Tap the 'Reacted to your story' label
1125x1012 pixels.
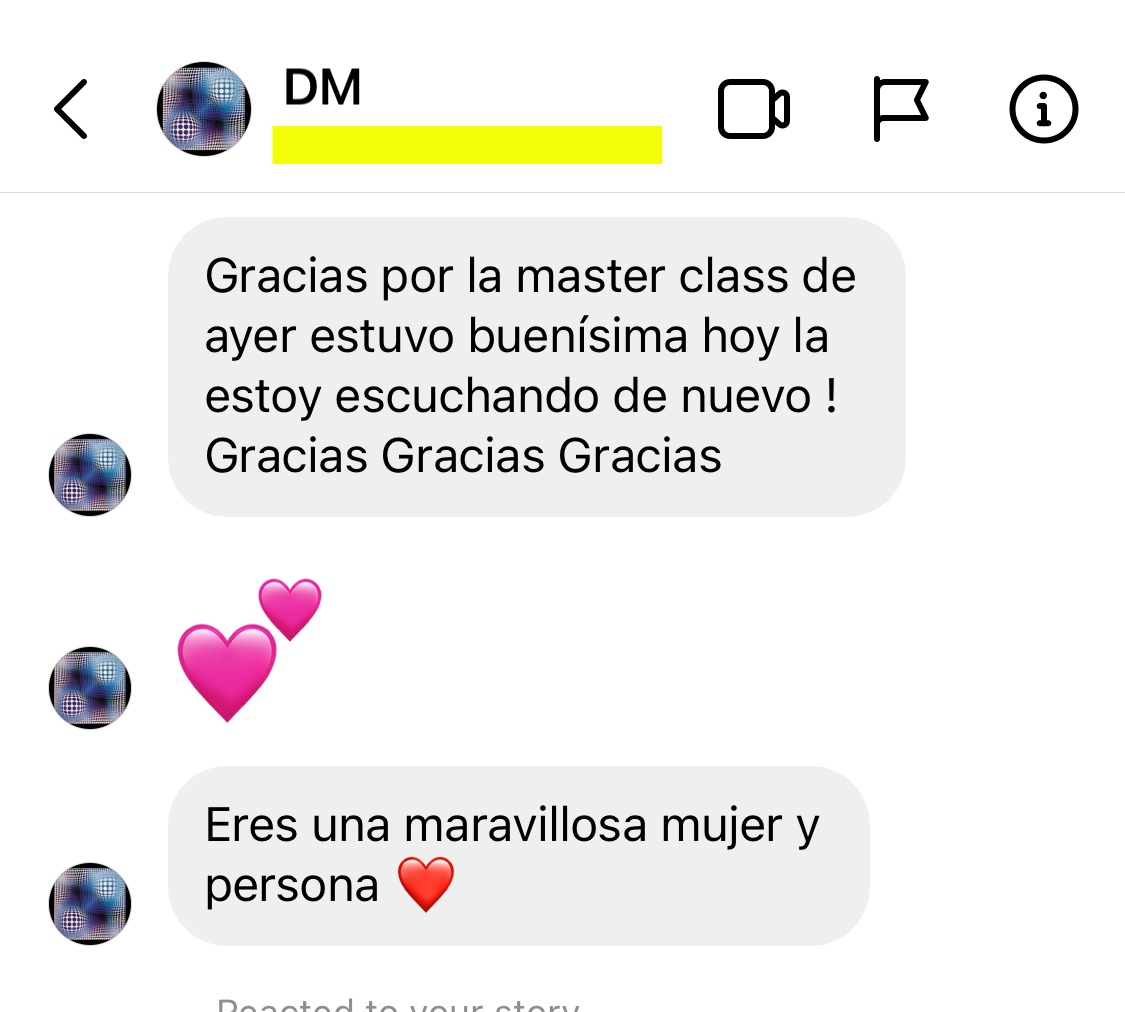tap(398, 1004)
